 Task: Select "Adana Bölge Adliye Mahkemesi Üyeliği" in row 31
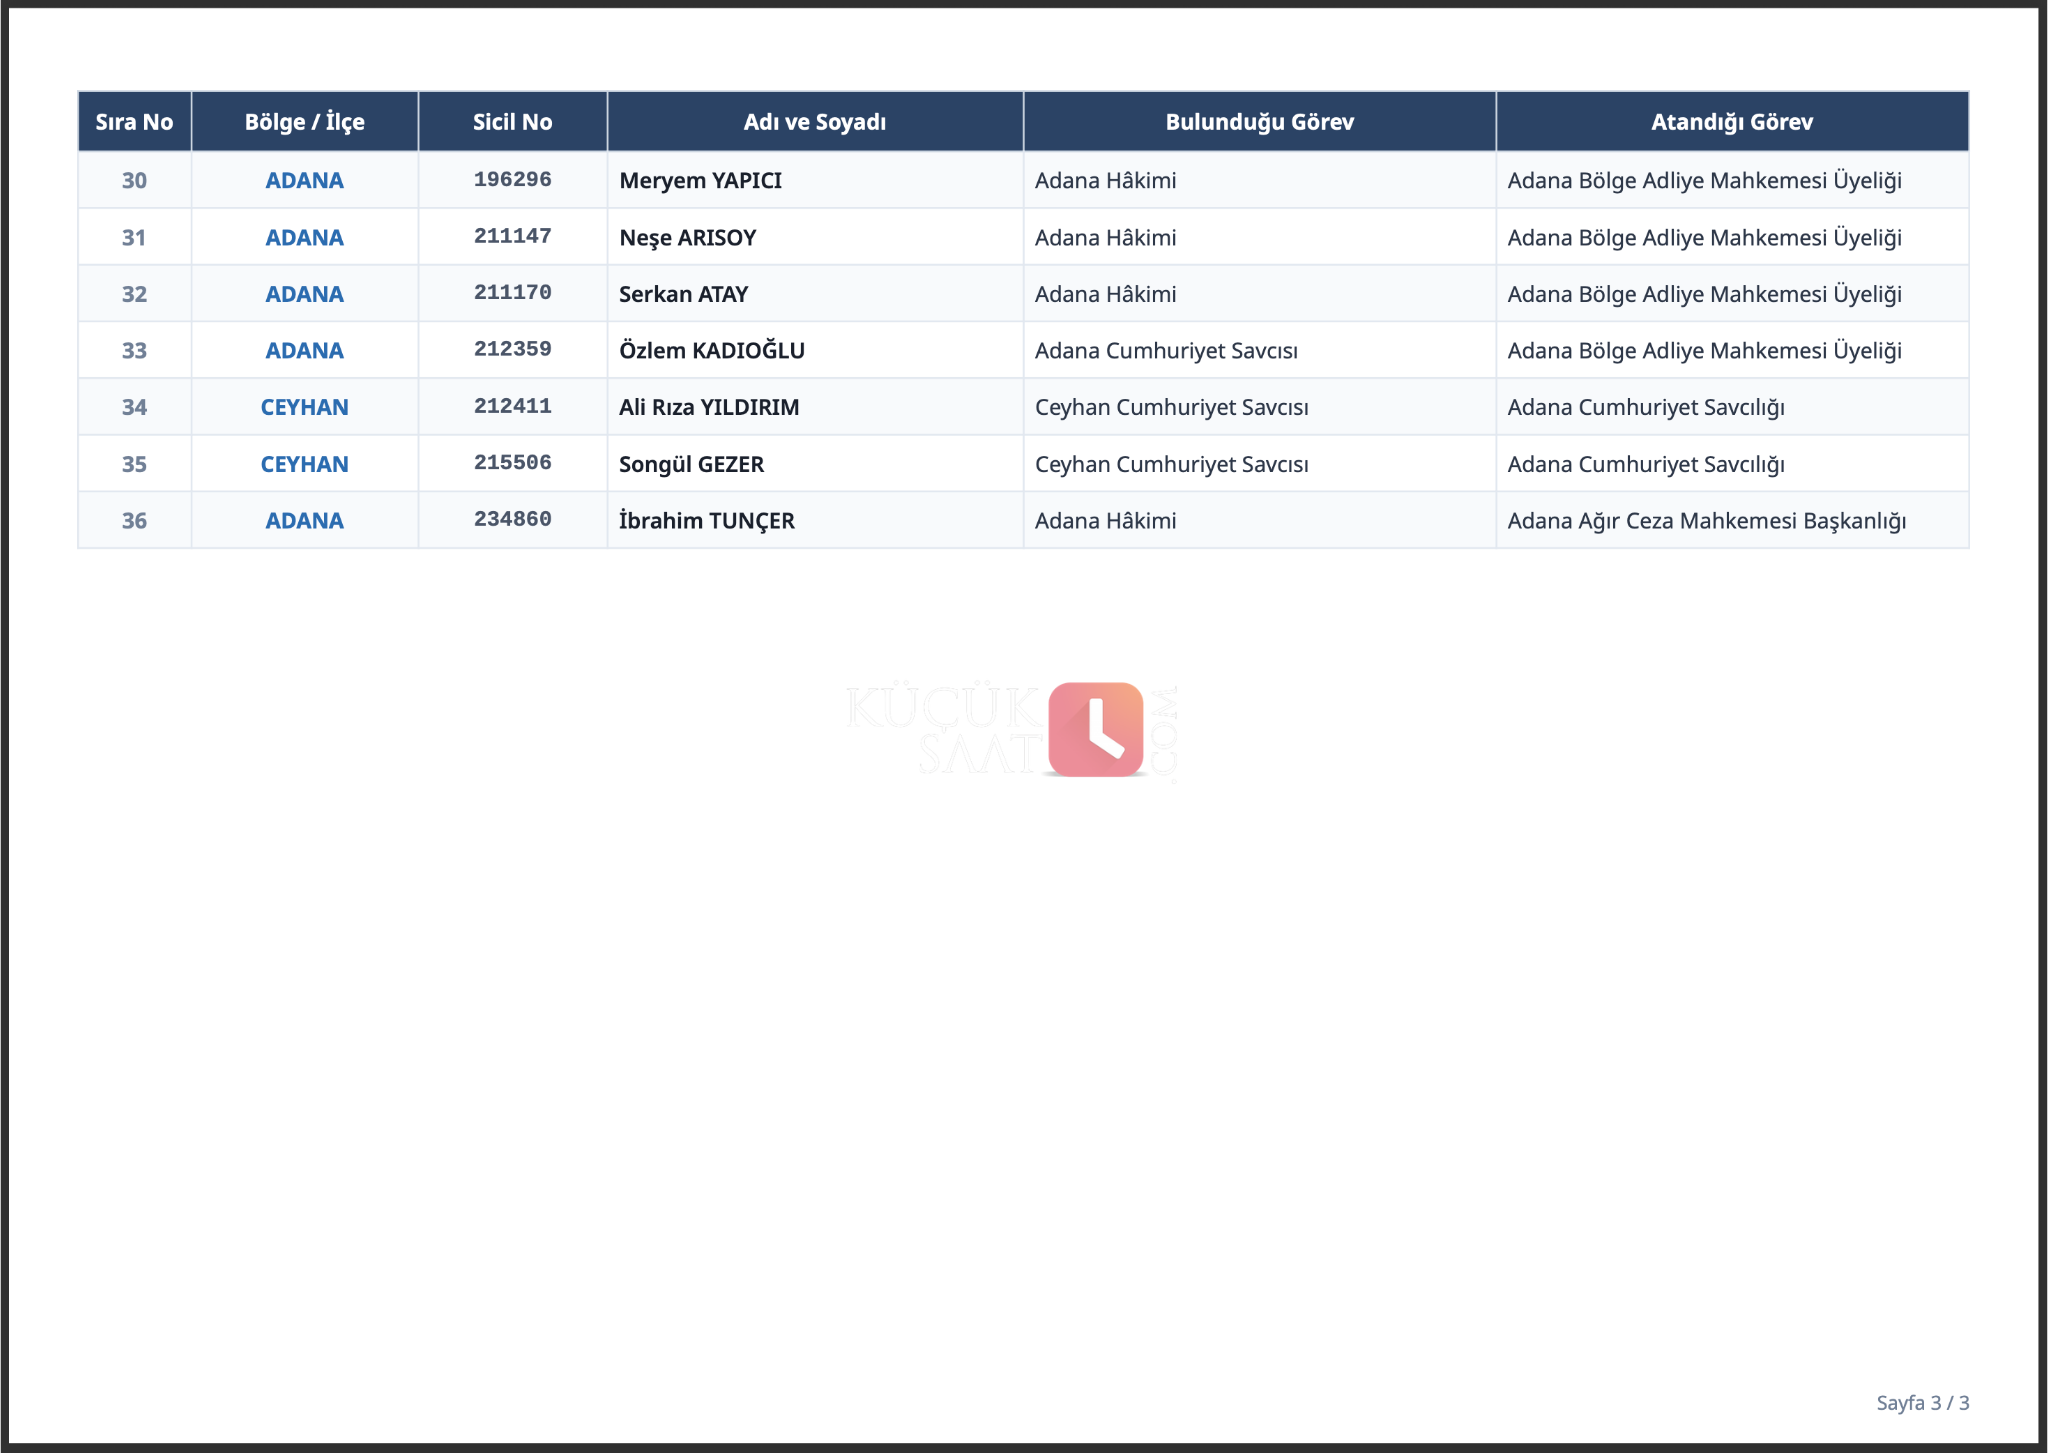1704,238
